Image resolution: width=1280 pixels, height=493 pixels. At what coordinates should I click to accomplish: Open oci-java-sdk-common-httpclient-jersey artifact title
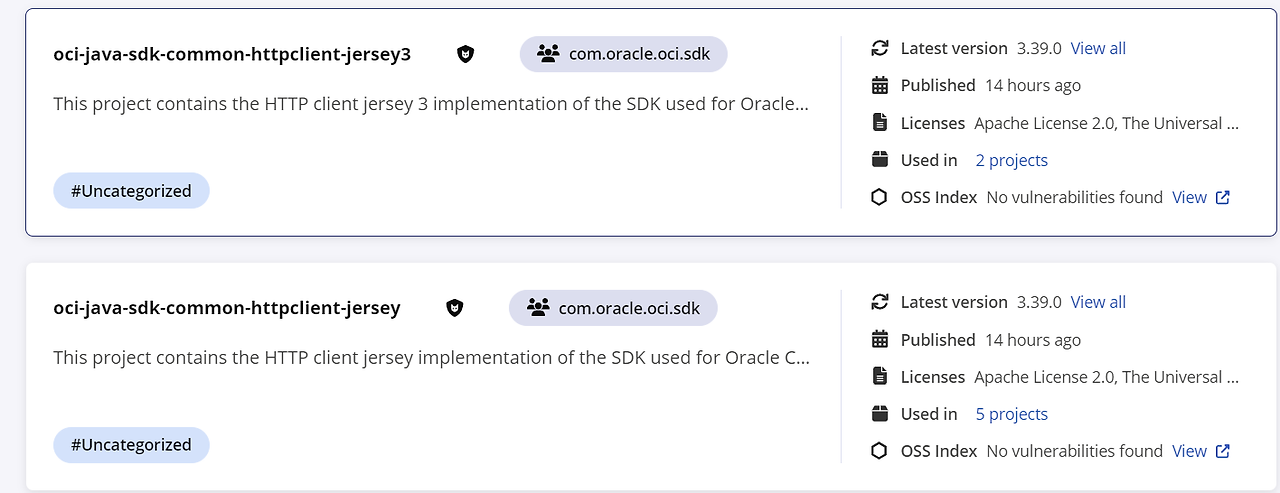[x=227, y=308]
